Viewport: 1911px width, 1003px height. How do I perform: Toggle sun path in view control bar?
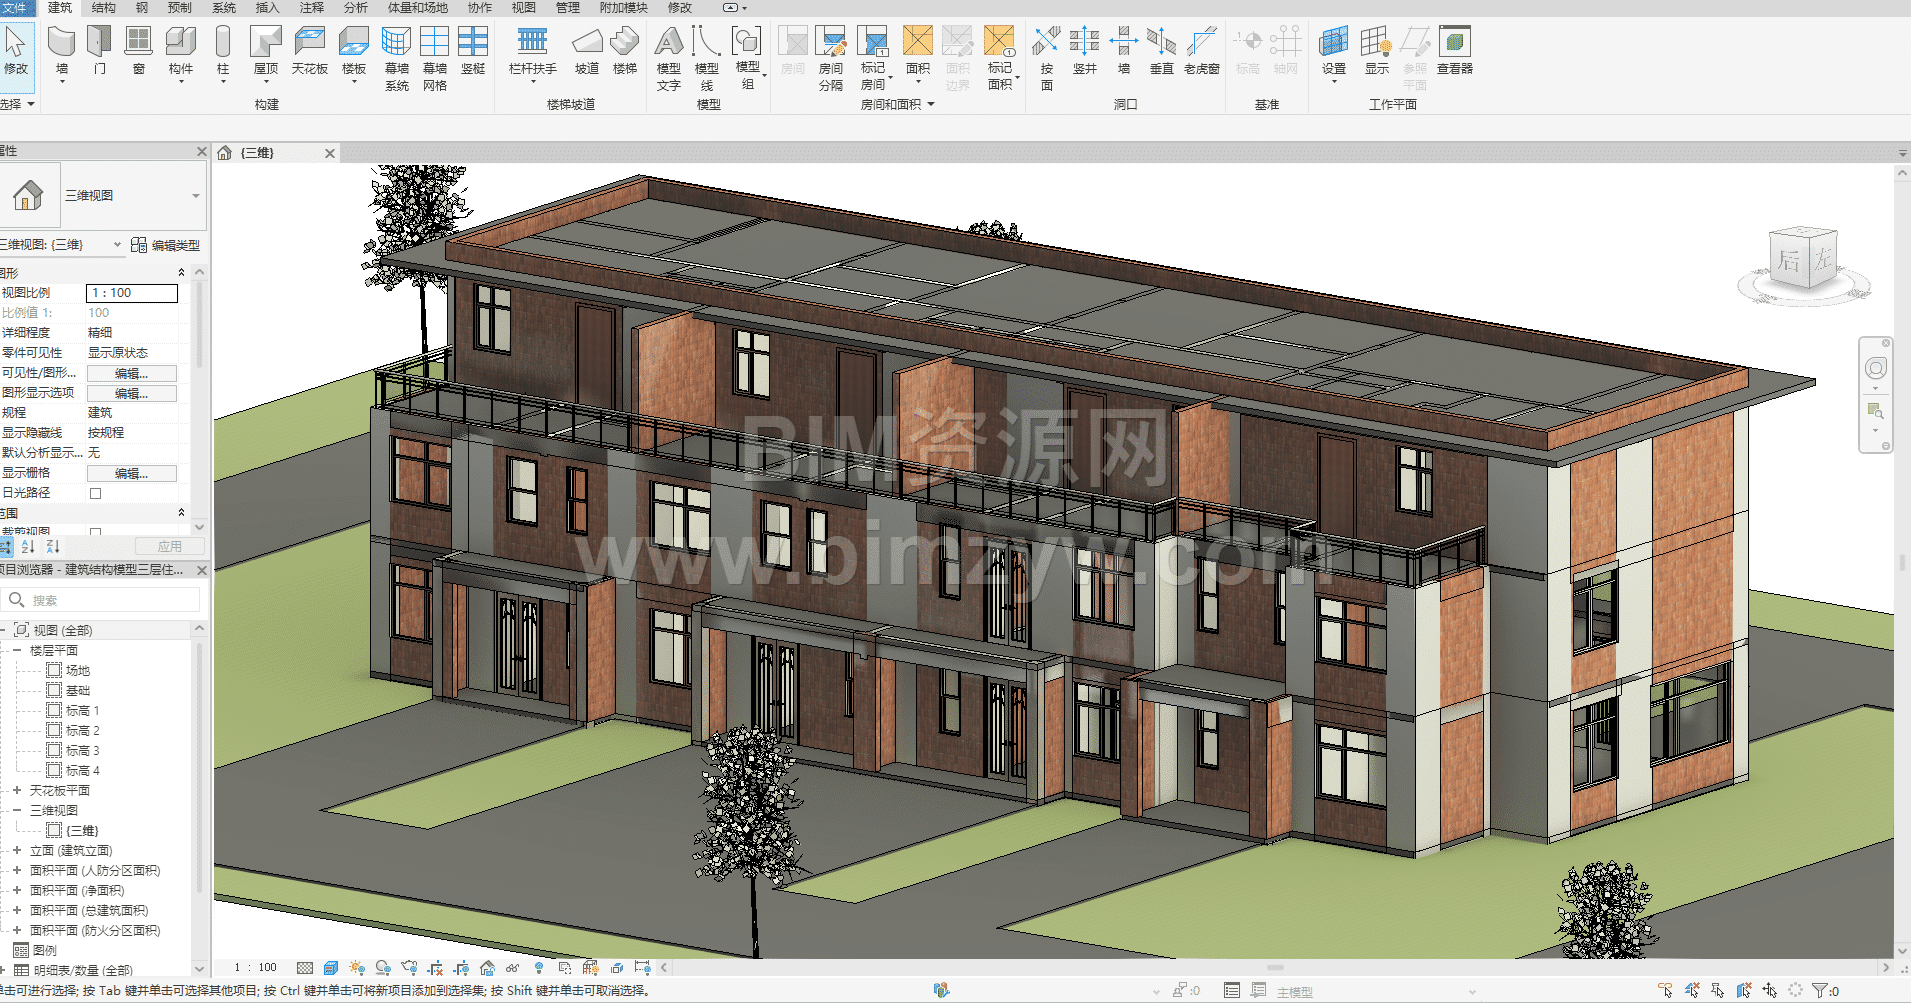click(357, 968)
